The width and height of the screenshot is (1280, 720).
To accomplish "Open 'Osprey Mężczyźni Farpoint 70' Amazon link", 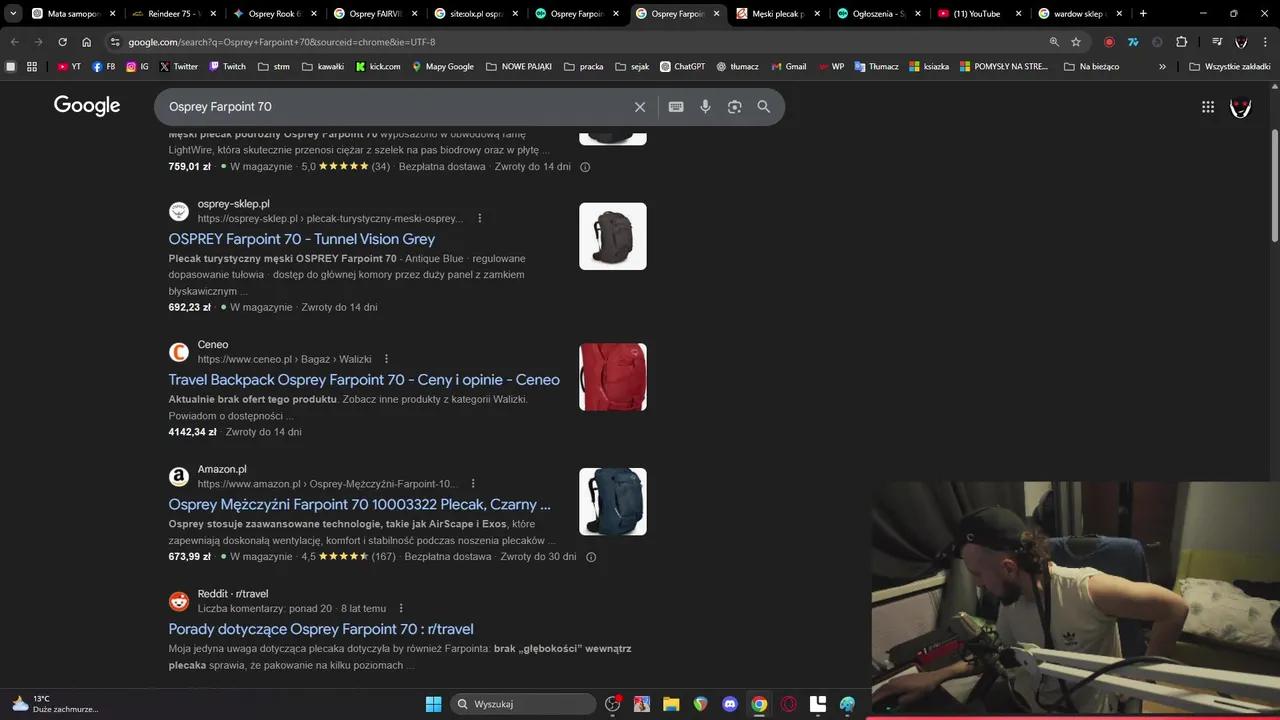I will (x=360, y=504).
